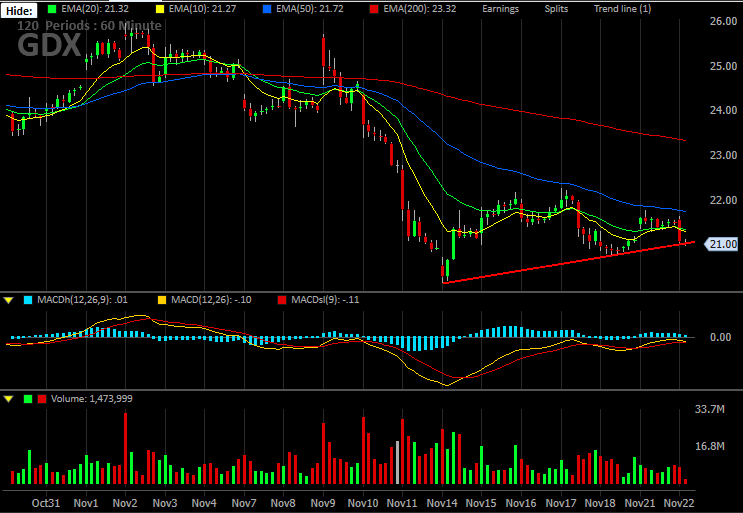
Task: Hide the Earnings overlay
Action: [x=500, y=9]
